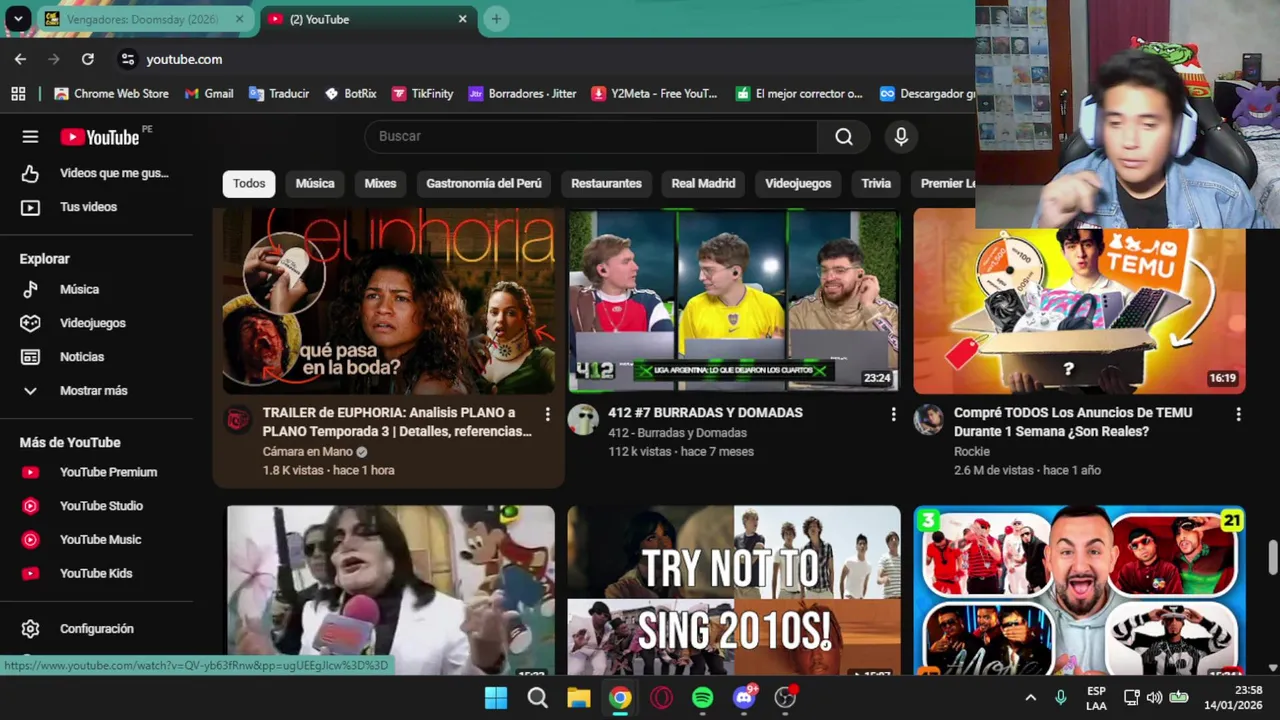Open taskbar search
Viewport: 1280px width, 720px height.
[538, 698]
